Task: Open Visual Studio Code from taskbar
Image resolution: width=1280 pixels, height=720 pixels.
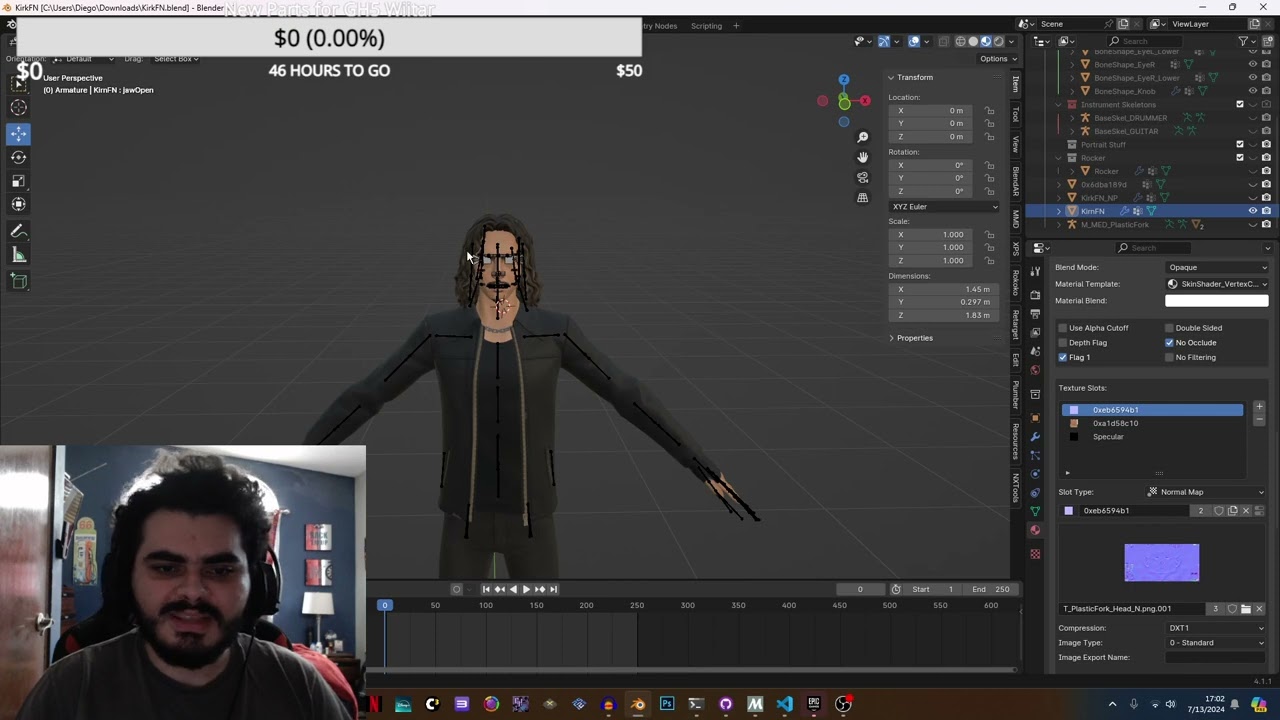Action: pyautogui.click(x=784, y=704)
